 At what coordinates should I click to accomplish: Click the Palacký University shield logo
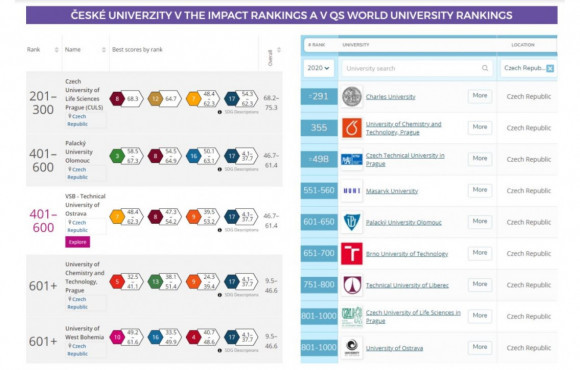(x=351, y=222)
